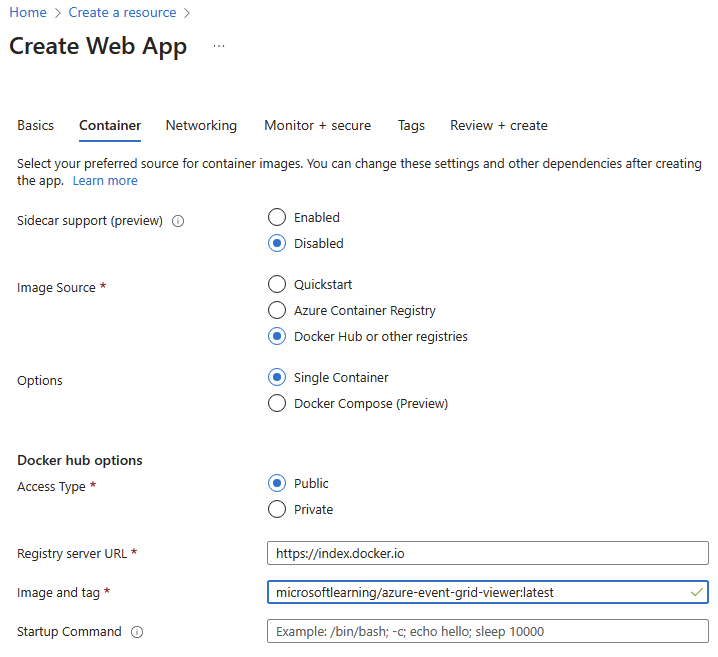This screenshot has height=657, width=718.
Task: Select the Disabled sidecar support option
Action: tap(277, 243)
